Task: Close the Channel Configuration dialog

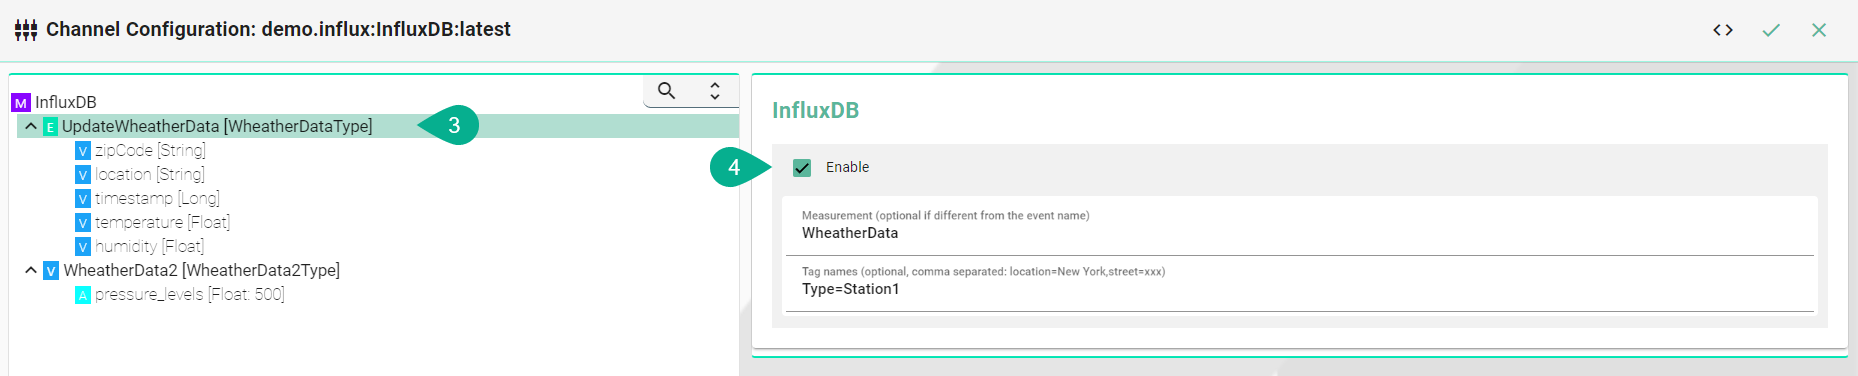Action: pos(1819,30)
